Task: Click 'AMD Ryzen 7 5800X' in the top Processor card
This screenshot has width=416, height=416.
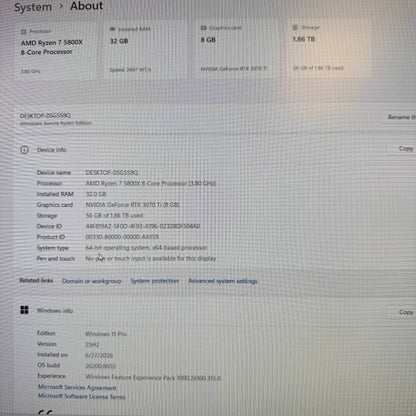Action: point(52,43)
